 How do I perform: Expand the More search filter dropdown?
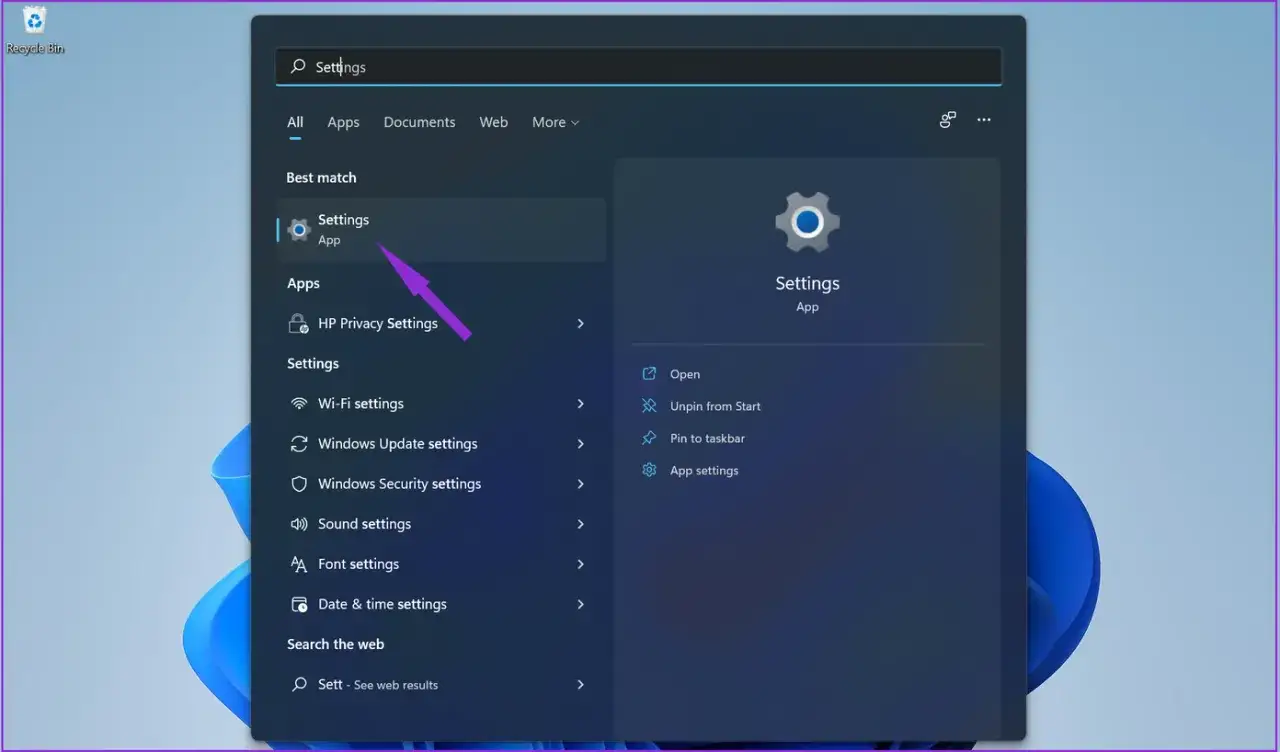point(556,121)
